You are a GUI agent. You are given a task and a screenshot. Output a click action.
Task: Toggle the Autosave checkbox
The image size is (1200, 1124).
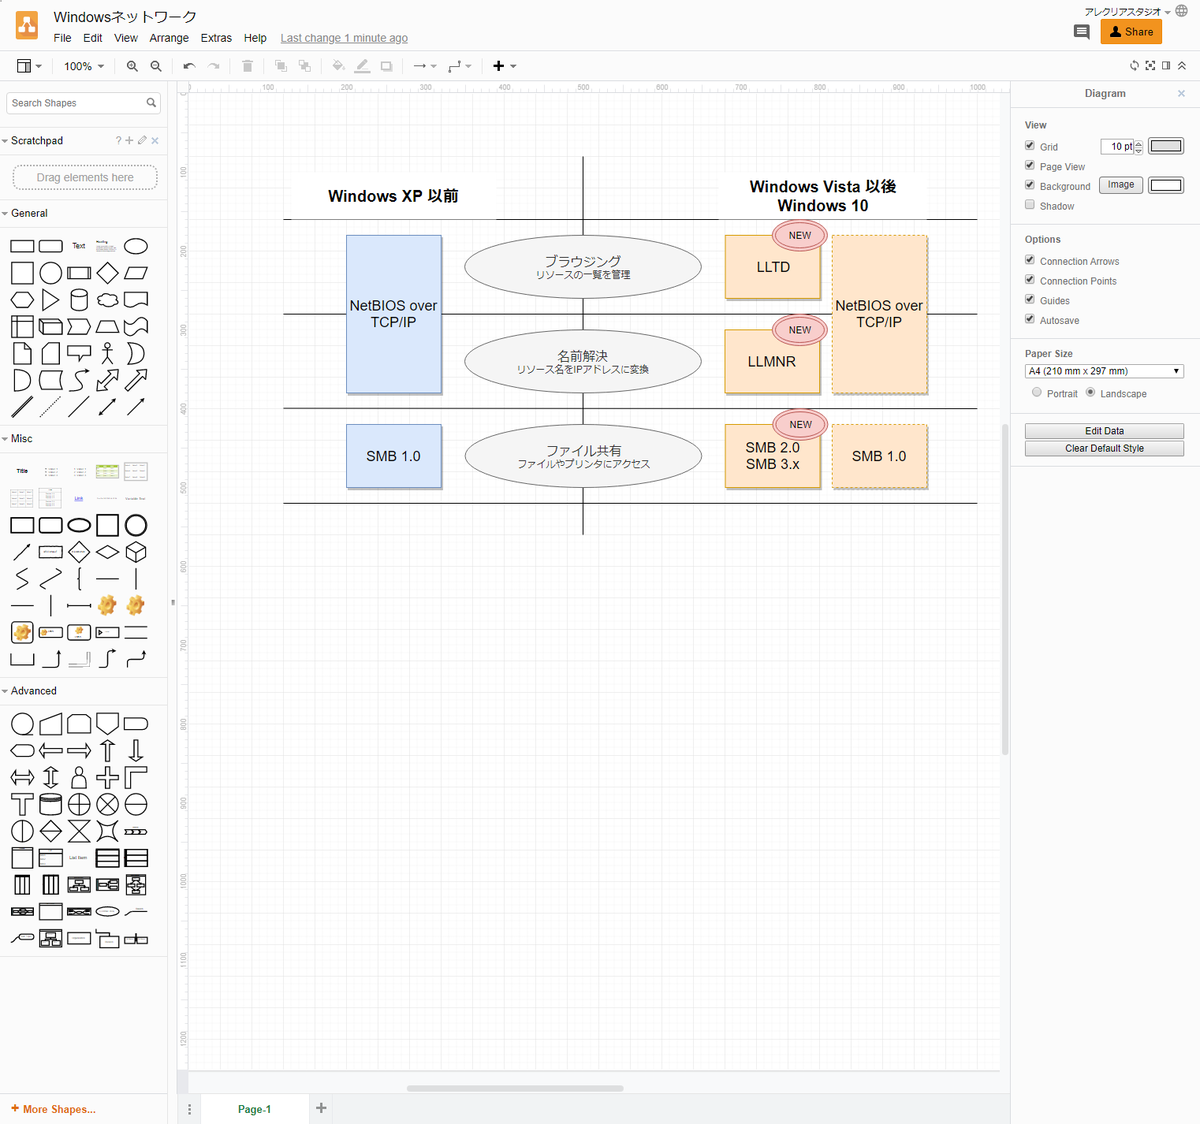coord(1030,319)
